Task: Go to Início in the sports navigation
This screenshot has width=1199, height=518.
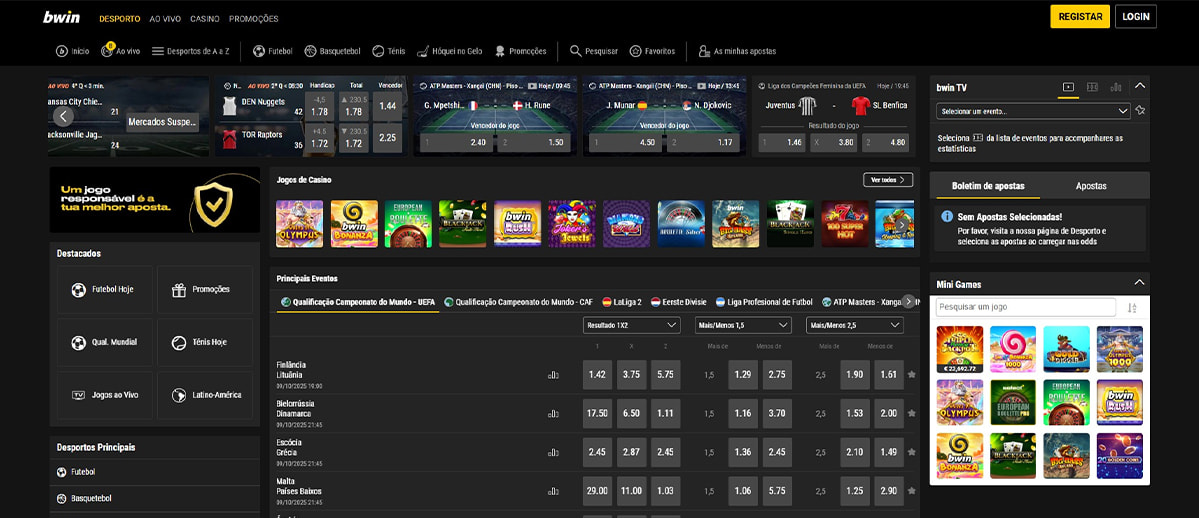Action: point(73,51)
